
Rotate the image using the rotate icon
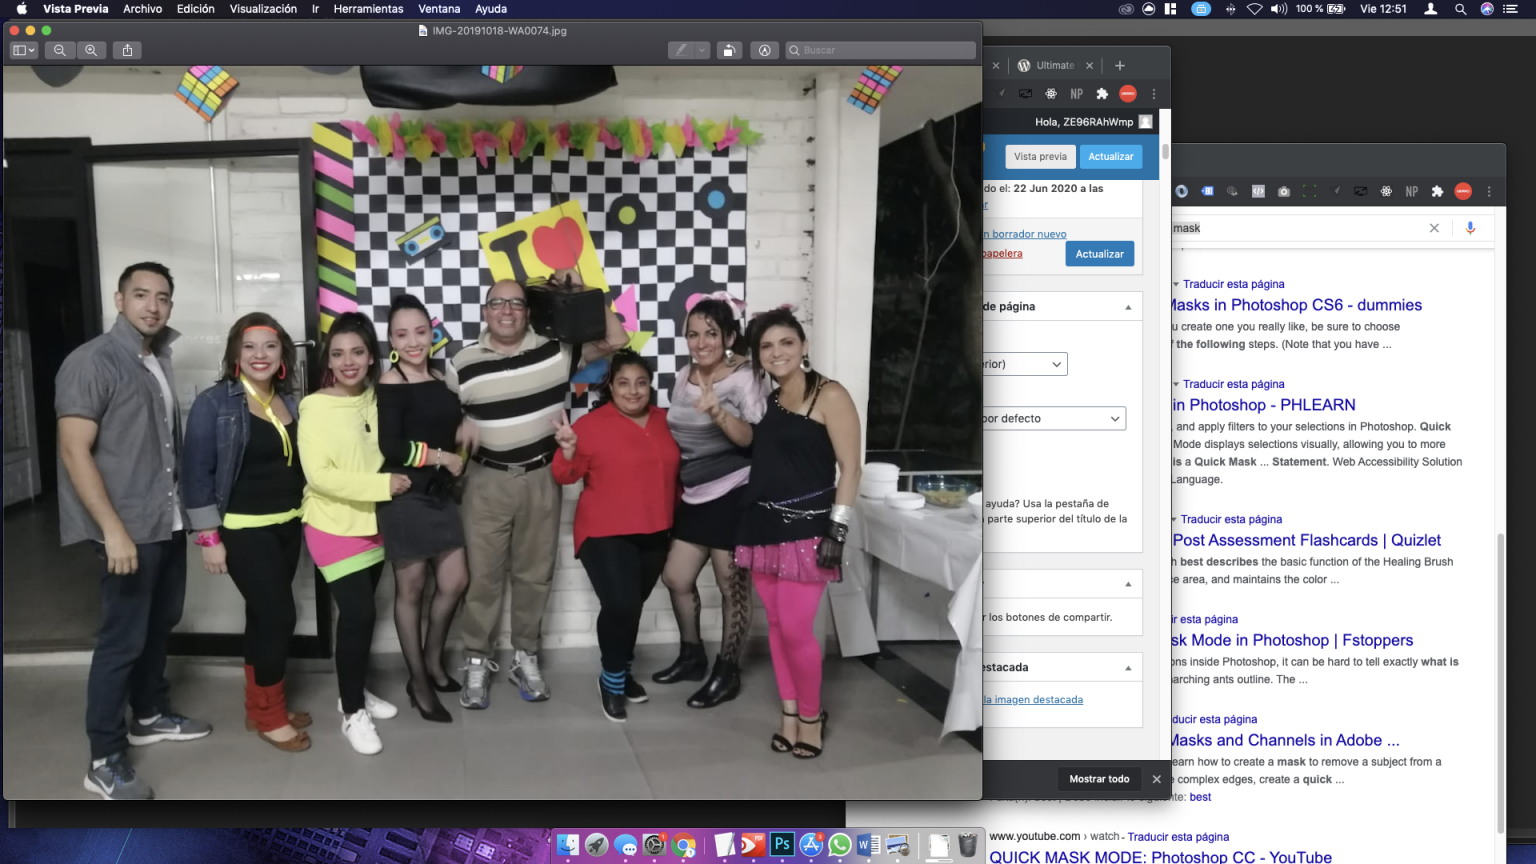(729, 50)
